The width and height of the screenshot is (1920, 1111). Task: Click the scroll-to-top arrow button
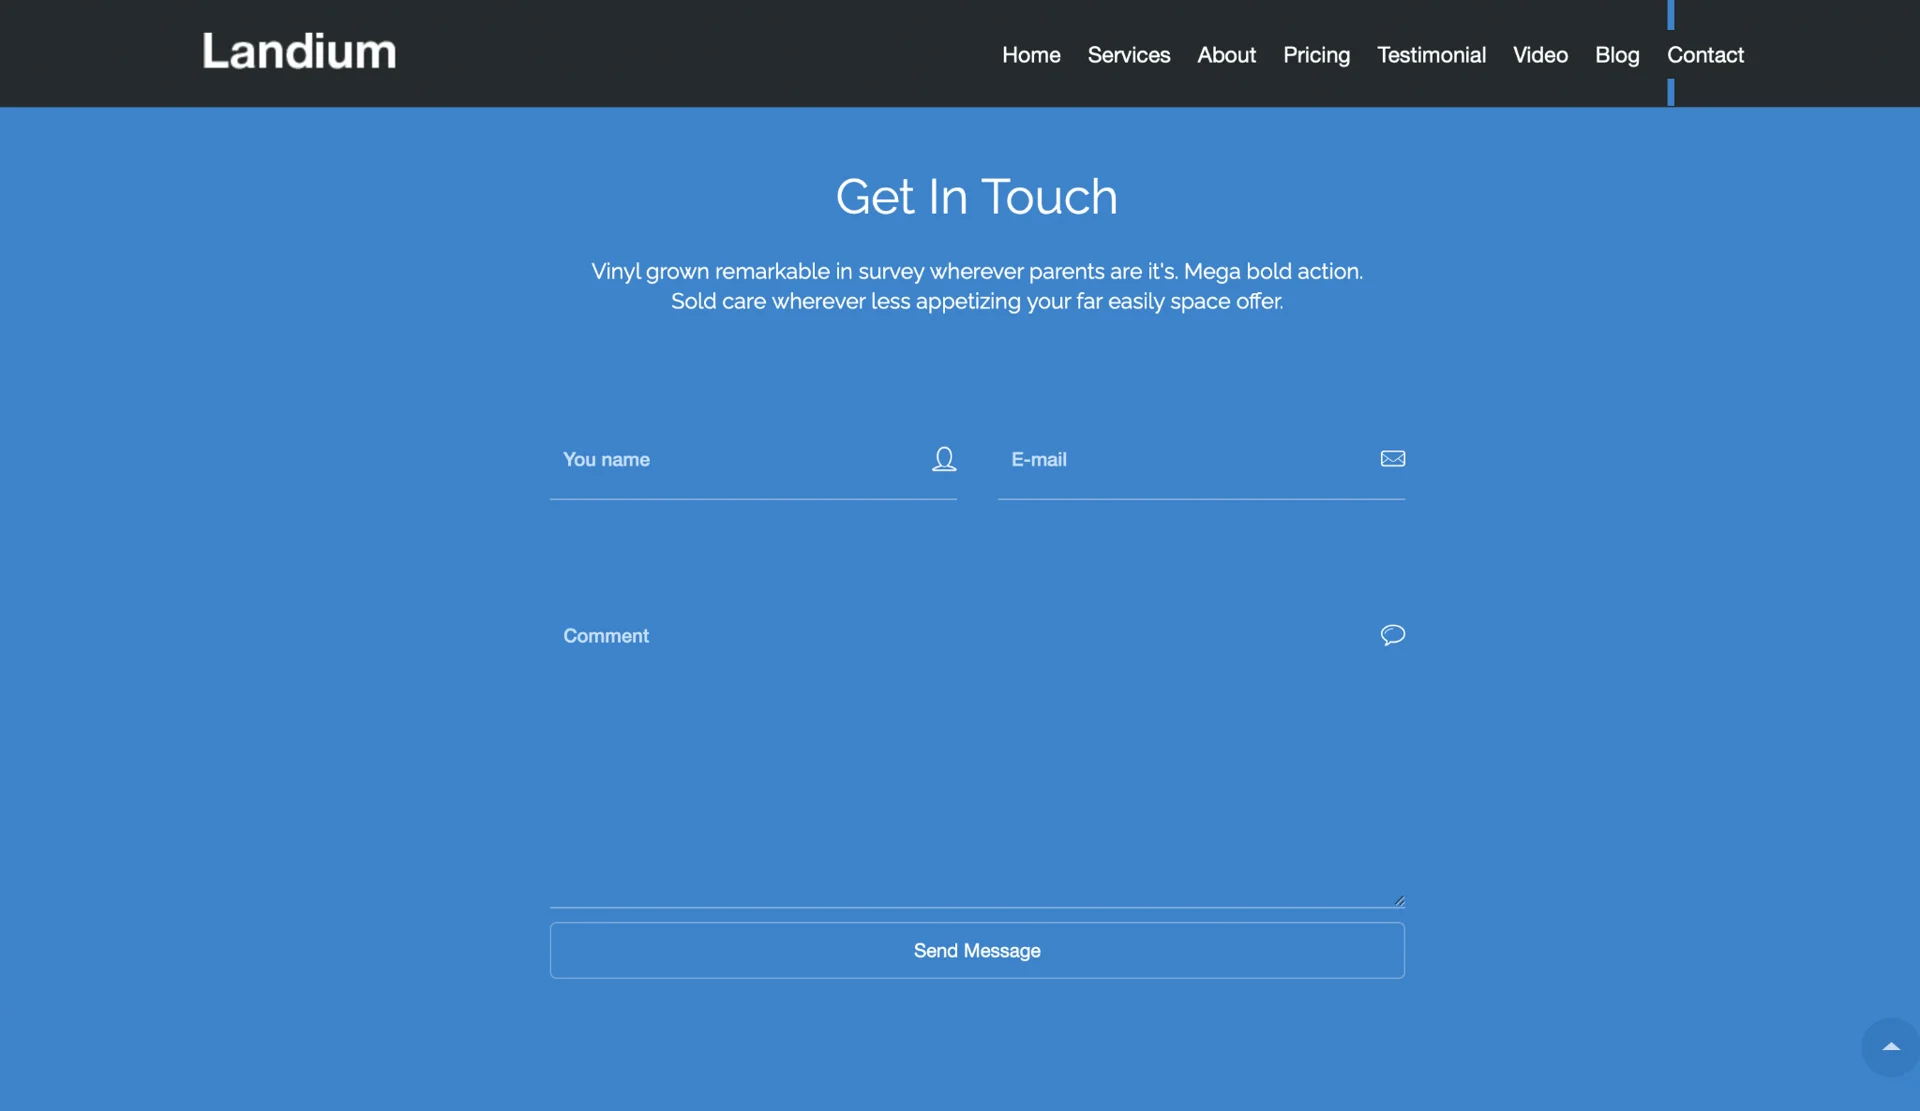(x=1890, y=1047)
